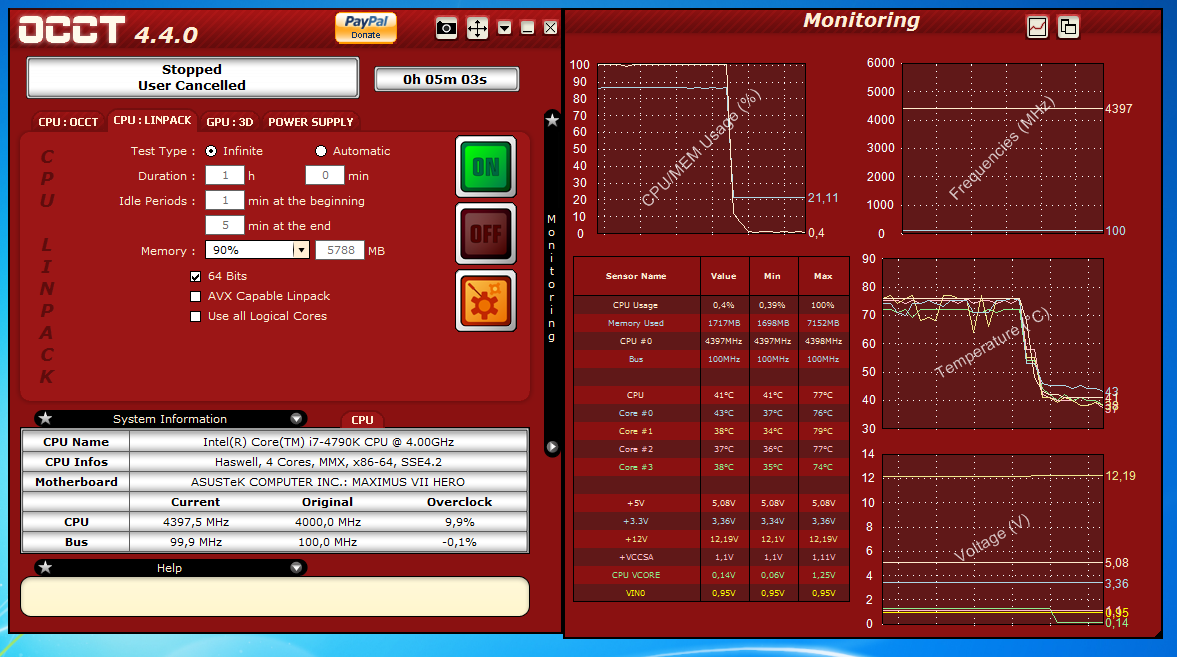
Task: Click the PayPal Donate button
Action: coord(366,28)
